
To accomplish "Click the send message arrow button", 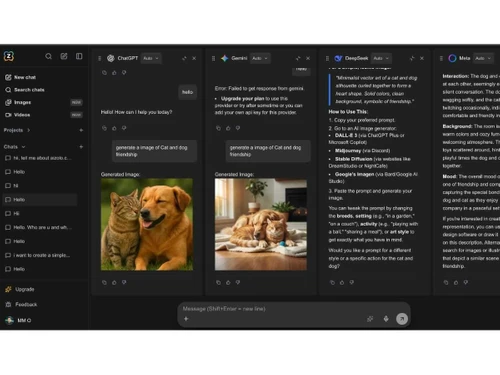I will point(402,319).
